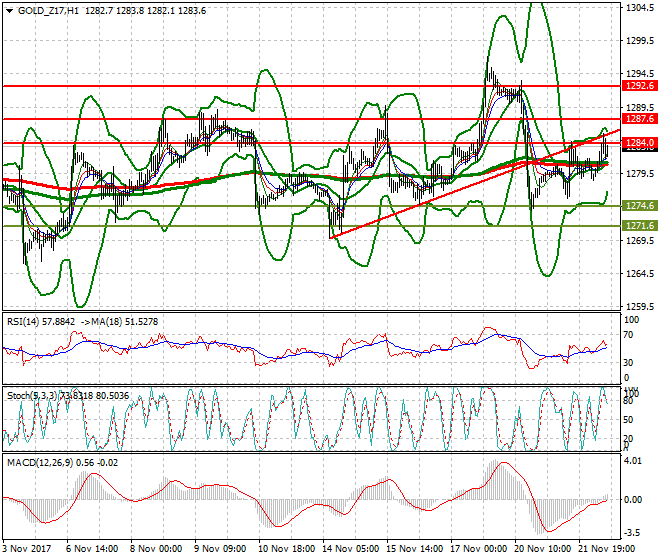
Task: Select the green 1274.6 price level label
Action: pos(639,205)
